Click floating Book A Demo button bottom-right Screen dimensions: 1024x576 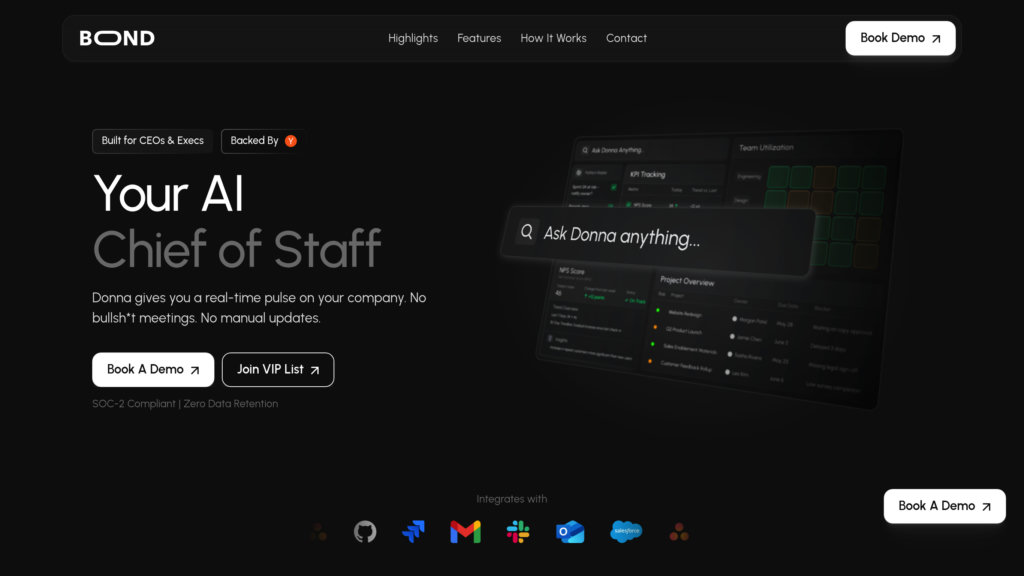(944, 506)
